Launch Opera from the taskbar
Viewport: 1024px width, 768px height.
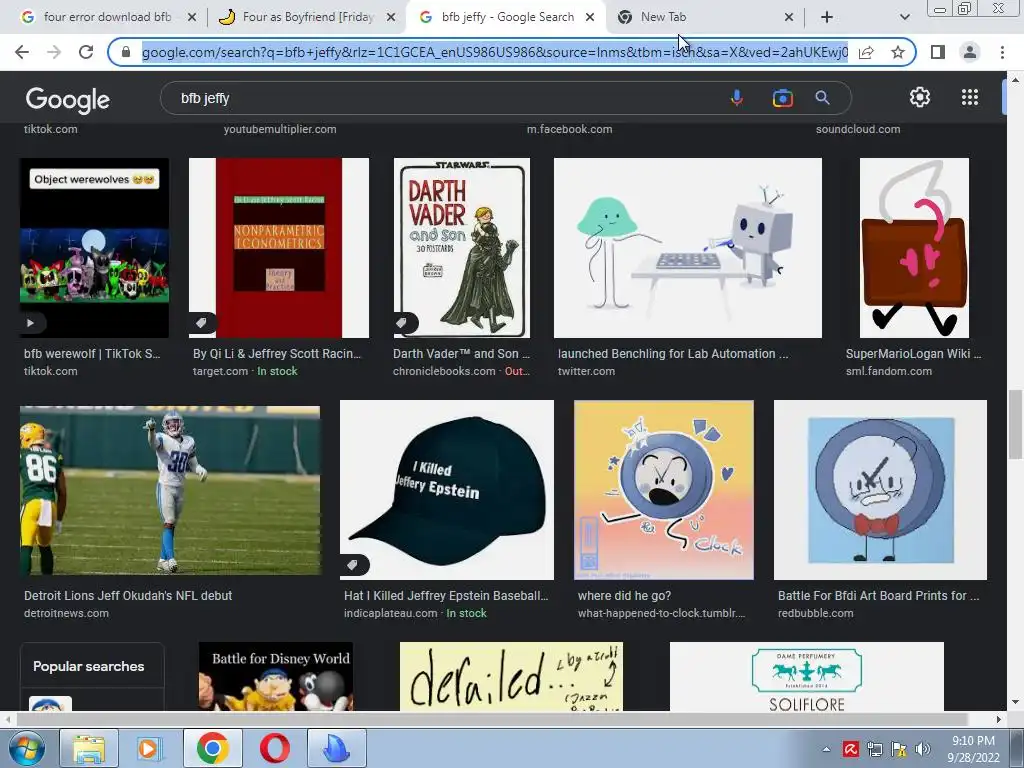click(x=274, y=748)
